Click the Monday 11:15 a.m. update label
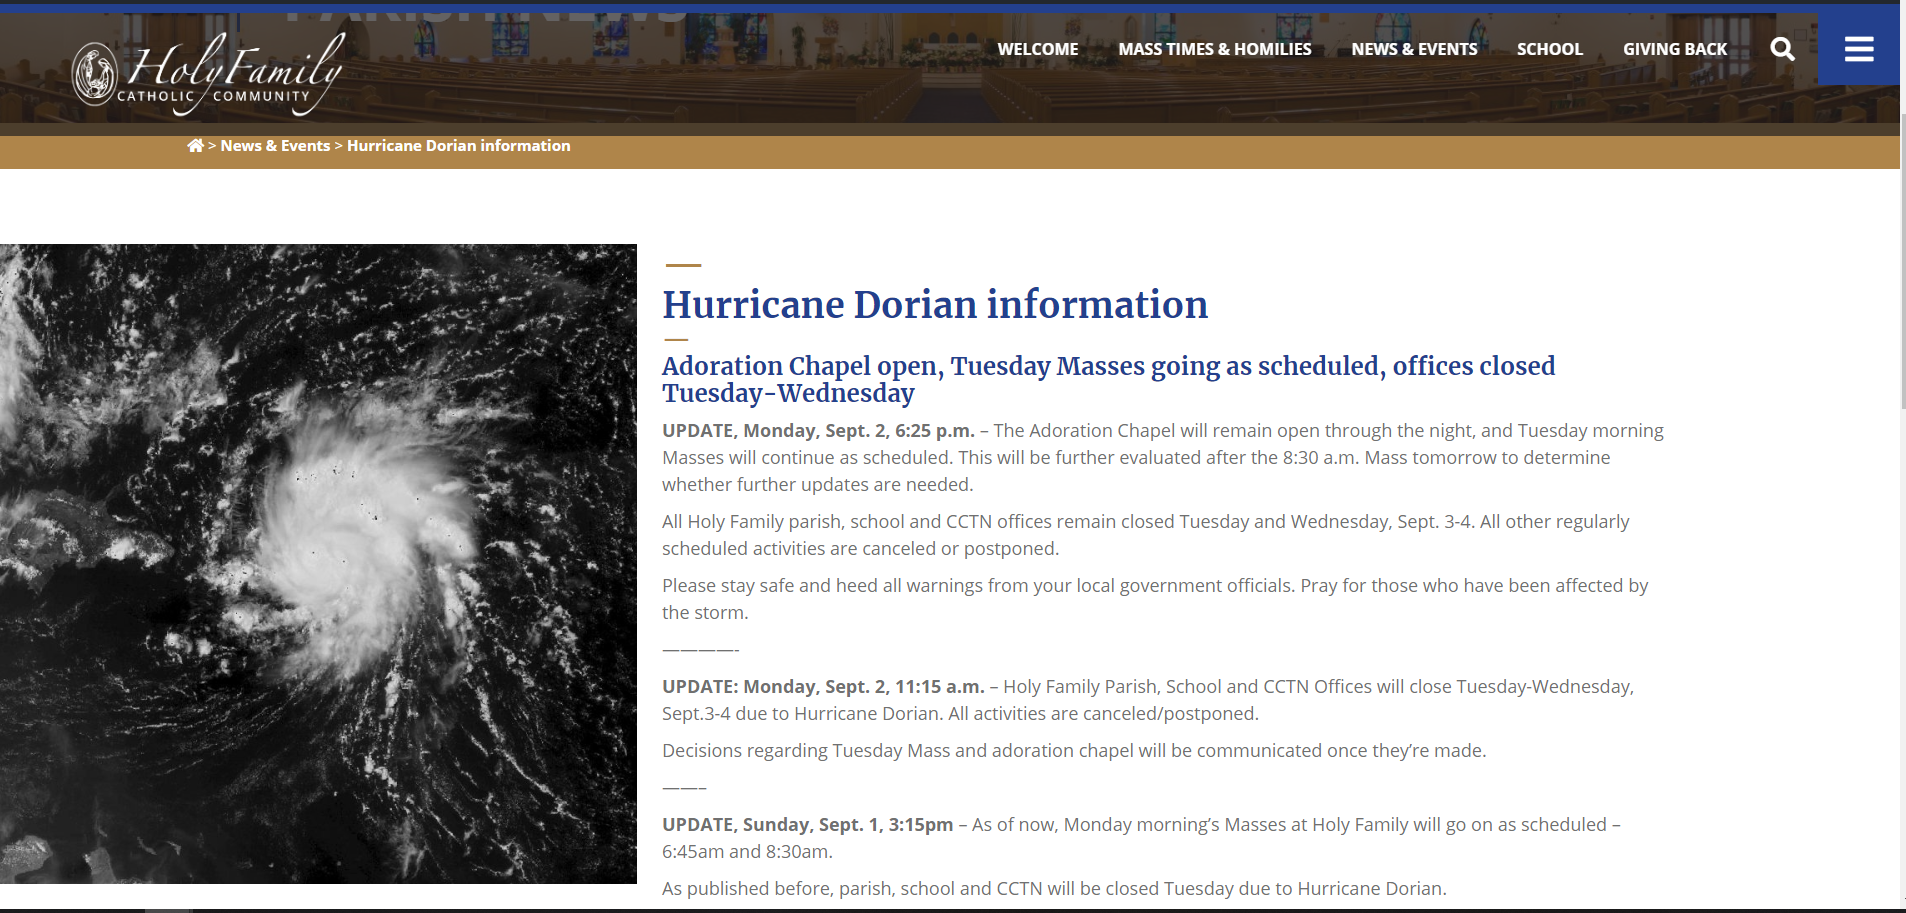The height and width of the screenshot is (913, 1906). click(x=822, y=687)
